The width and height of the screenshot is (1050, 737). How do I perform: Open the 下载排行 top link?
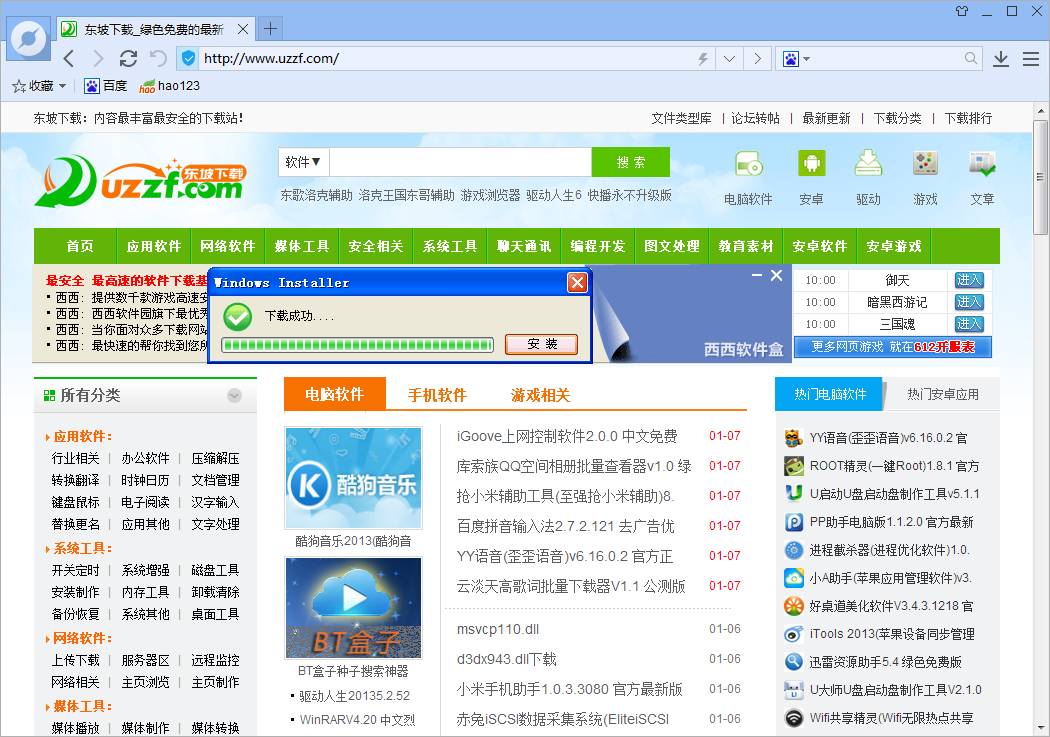coord(968,118)
